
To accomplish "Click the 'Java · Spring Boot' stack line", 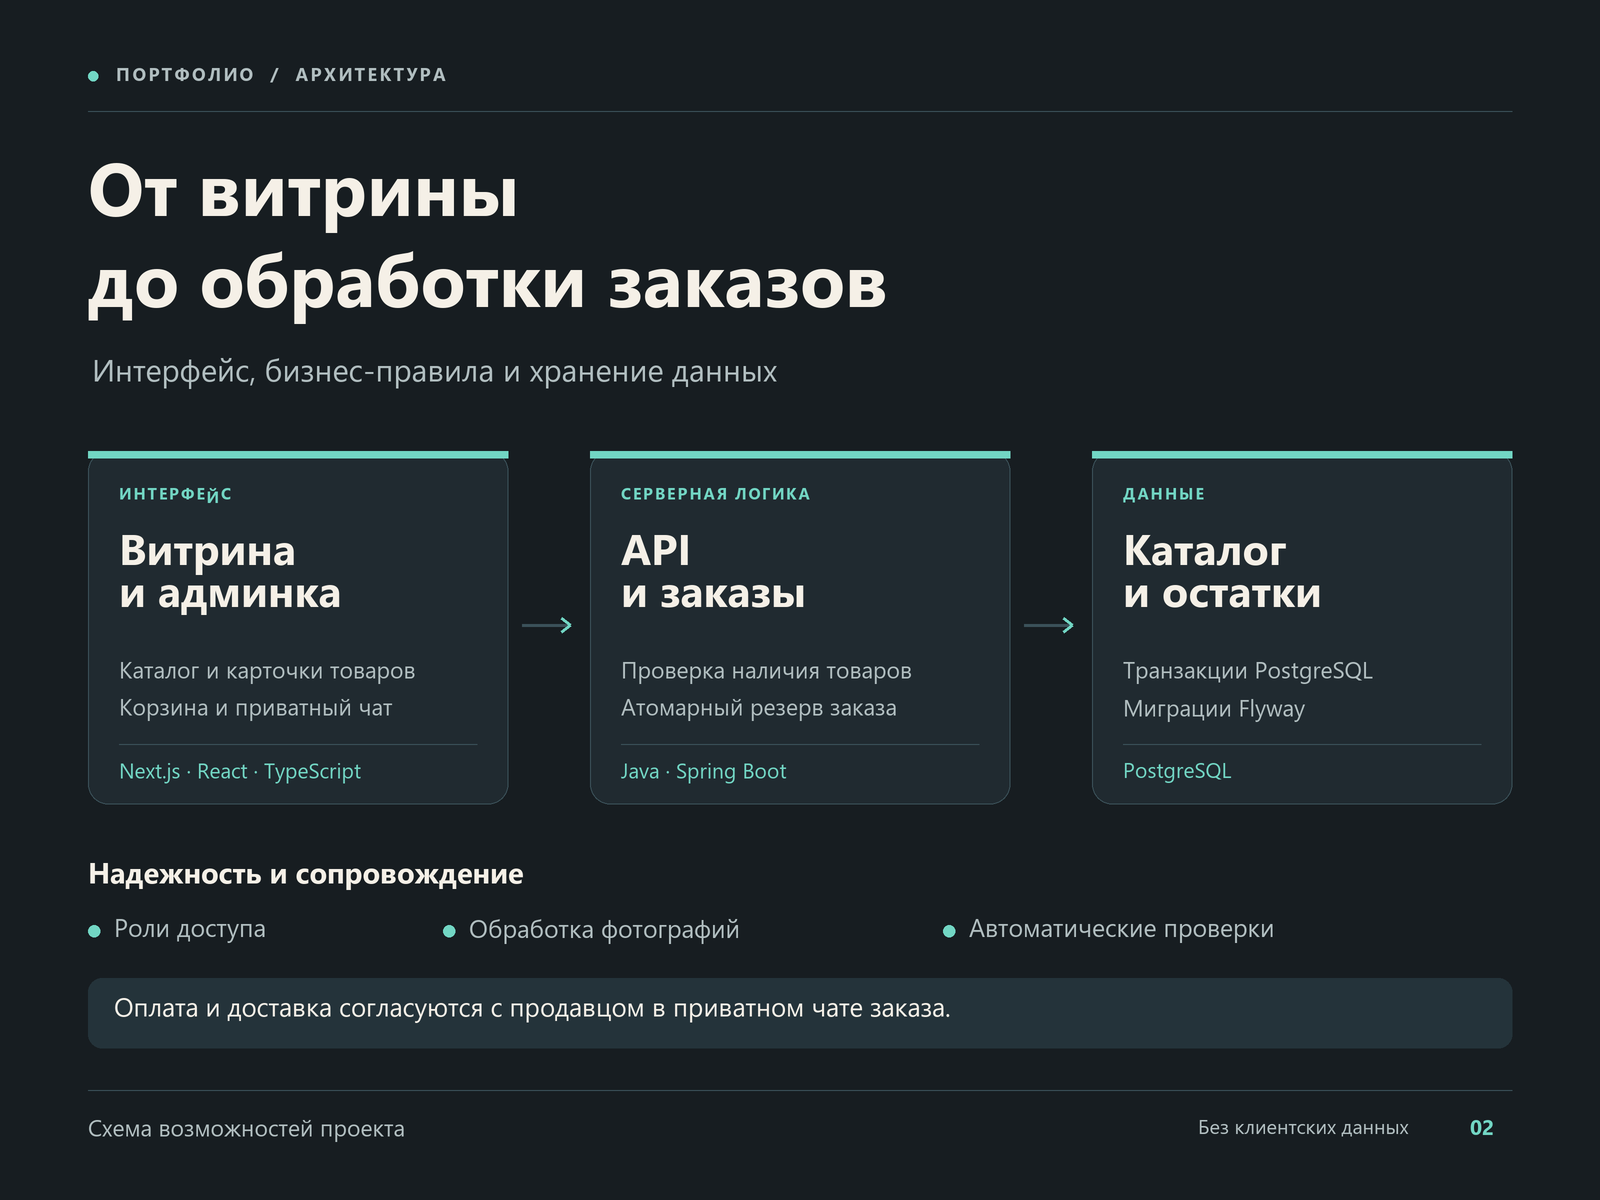I will click(704, 771).
